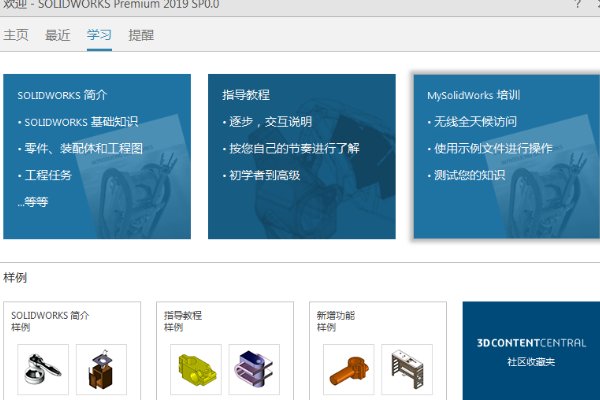This screenshot has height=400, width=600.
Task: Click the SOLIDWORKS 基础知识 bullet text
Action: point(81,122)
